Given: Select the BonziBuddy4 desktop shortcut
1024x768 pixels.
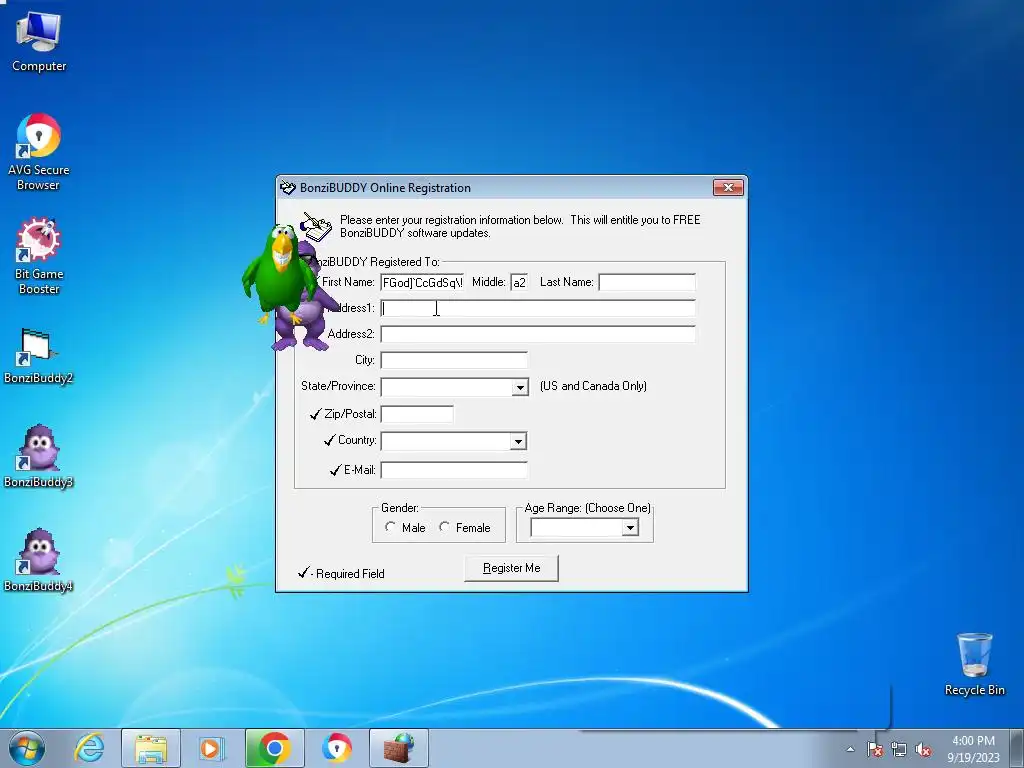Looking at the screenshot, I should (x=39, y=561).
